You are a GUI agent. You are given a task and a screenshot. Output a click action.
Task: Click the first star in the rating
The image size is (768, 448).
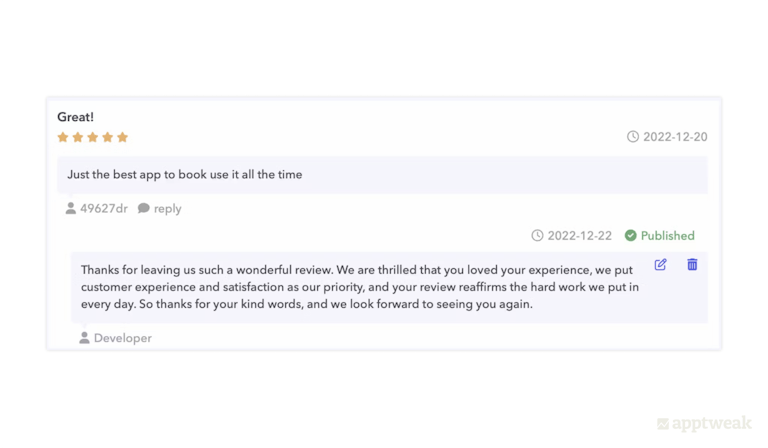tap(63, 137)
